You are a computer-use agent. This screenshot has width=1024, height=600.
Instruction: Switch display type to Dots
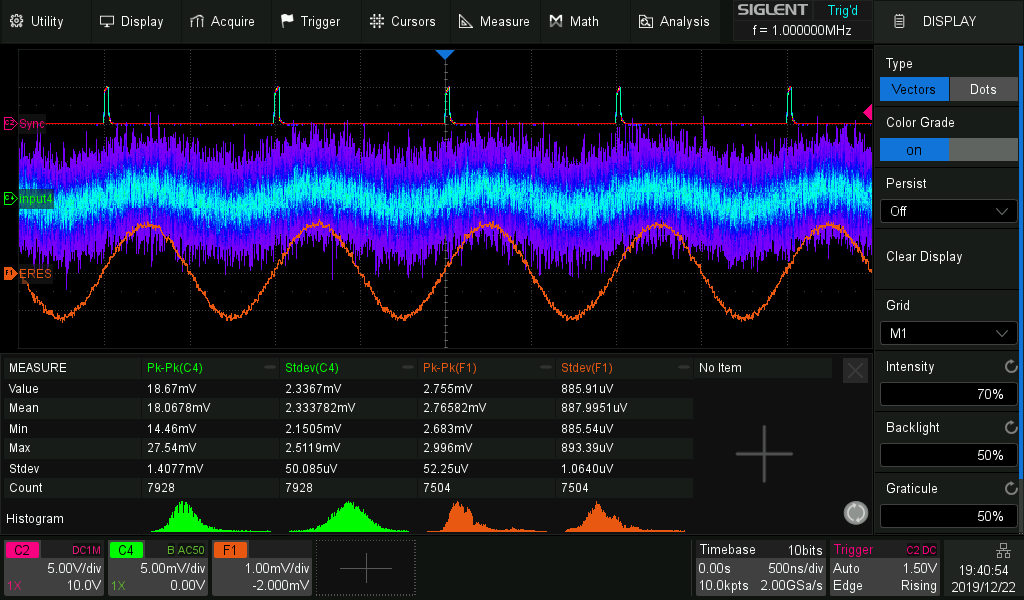[983, 89]
